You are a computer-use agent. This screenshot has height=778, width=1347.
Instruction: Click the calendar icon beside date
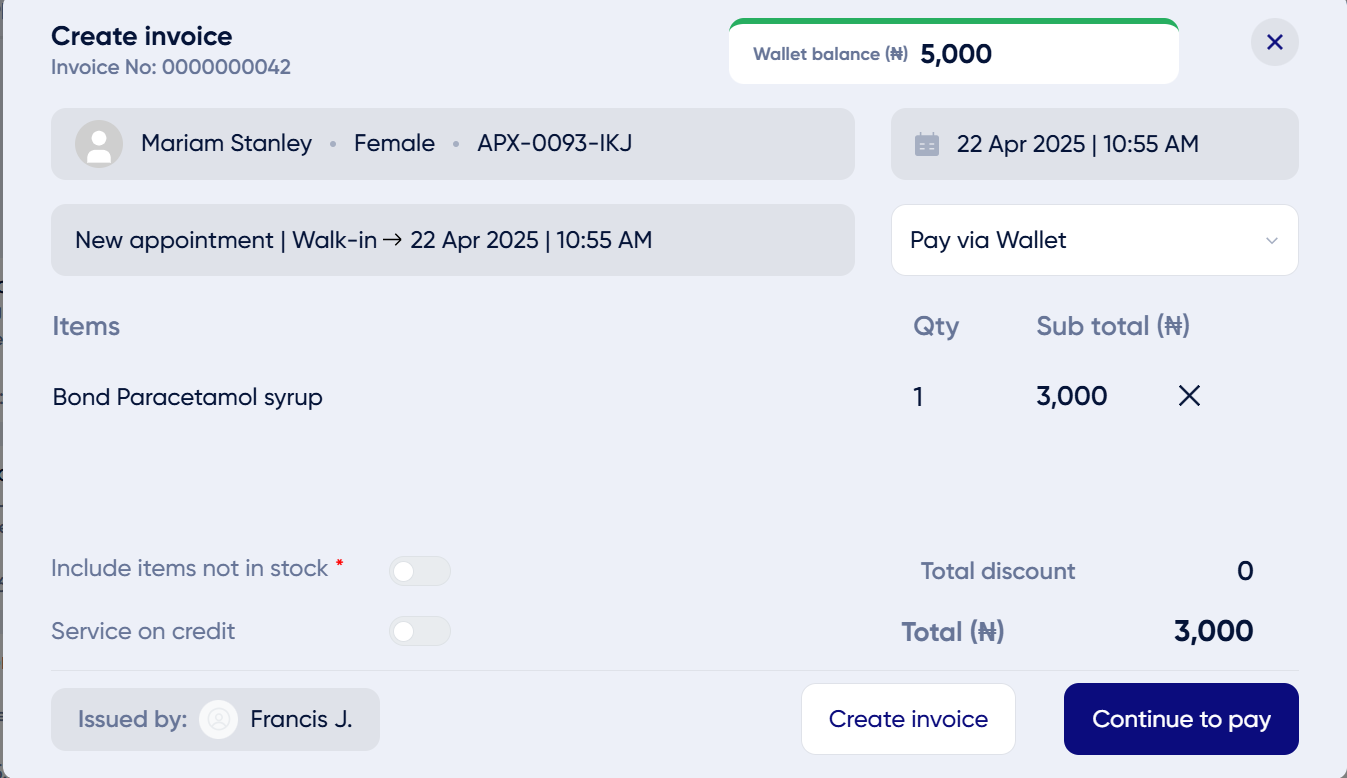click(927, 144)
